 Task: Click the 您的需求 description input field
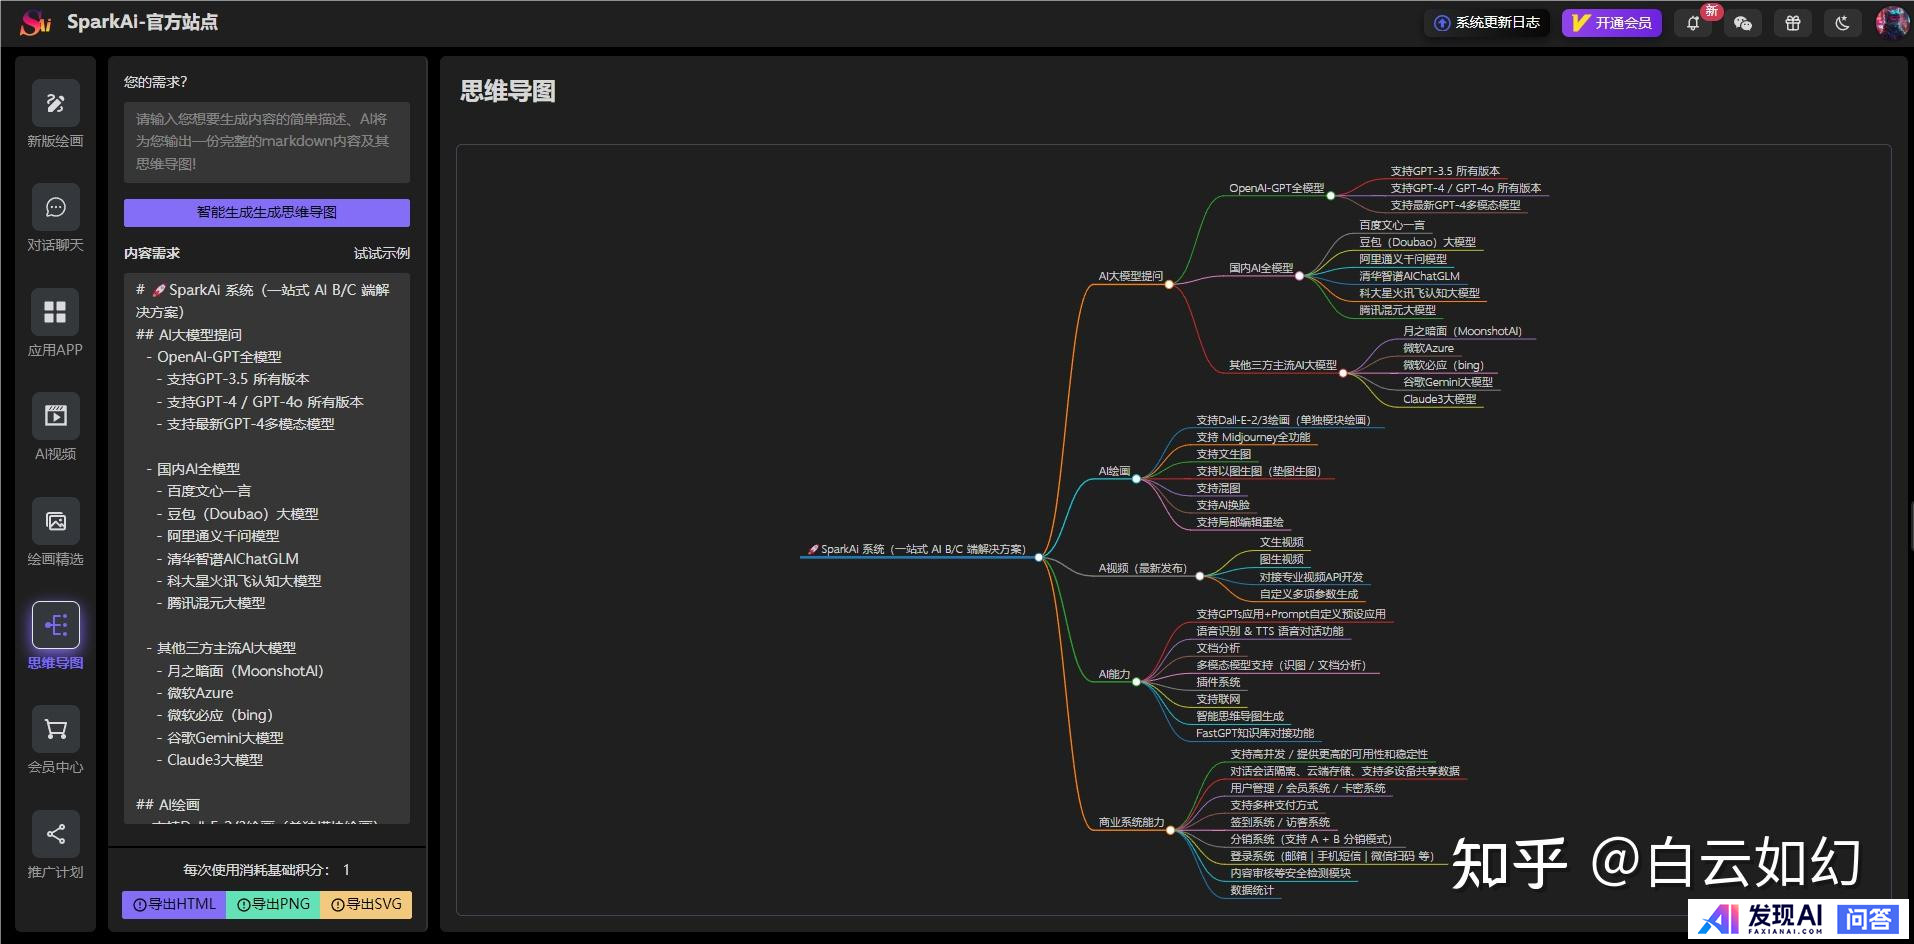[266, 142]
